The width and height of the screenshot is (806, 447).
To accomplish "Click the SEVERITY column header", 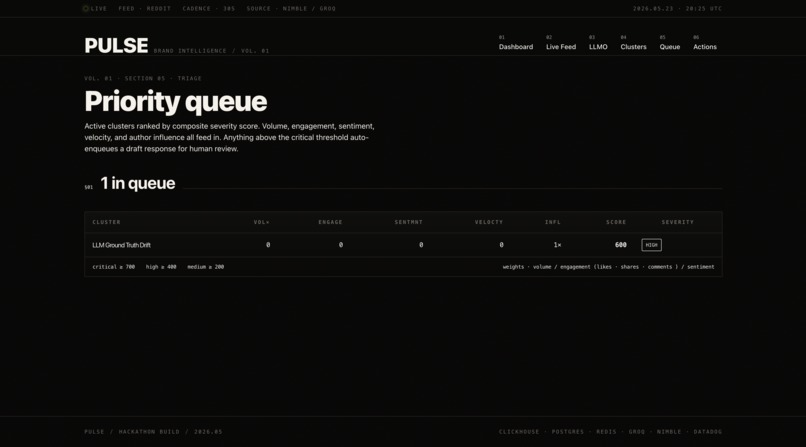I will (x=677, y=222).
